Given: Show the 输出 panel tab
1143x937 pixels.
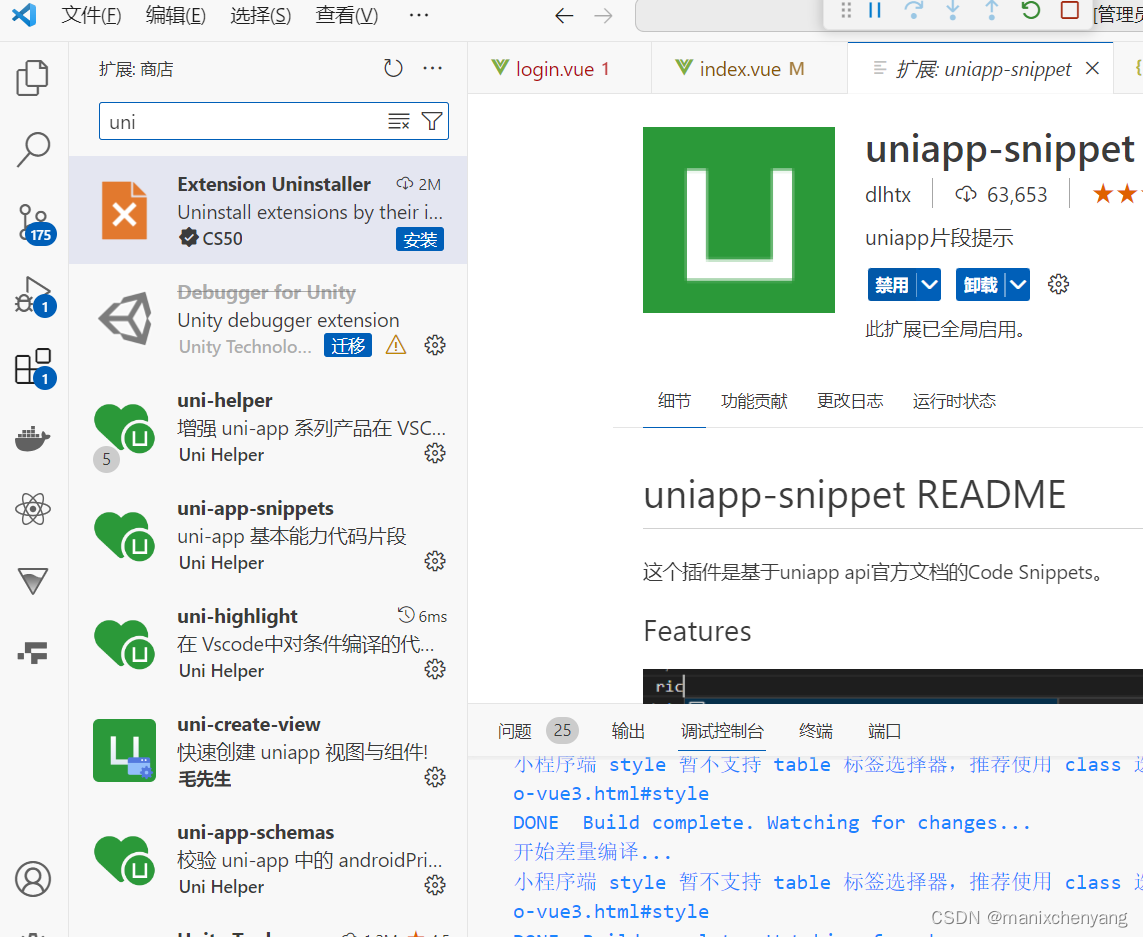Looking at the screenshot, I should [628, 731].
